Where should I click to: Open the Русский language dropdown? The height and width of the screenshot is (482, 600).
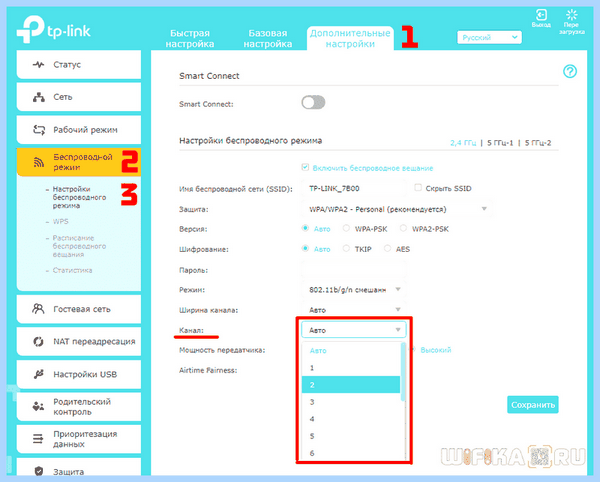tap(489, 37)
